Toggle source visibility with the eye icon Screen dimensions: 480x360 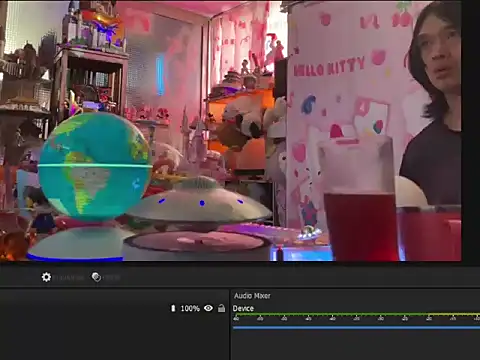point(209,308)
